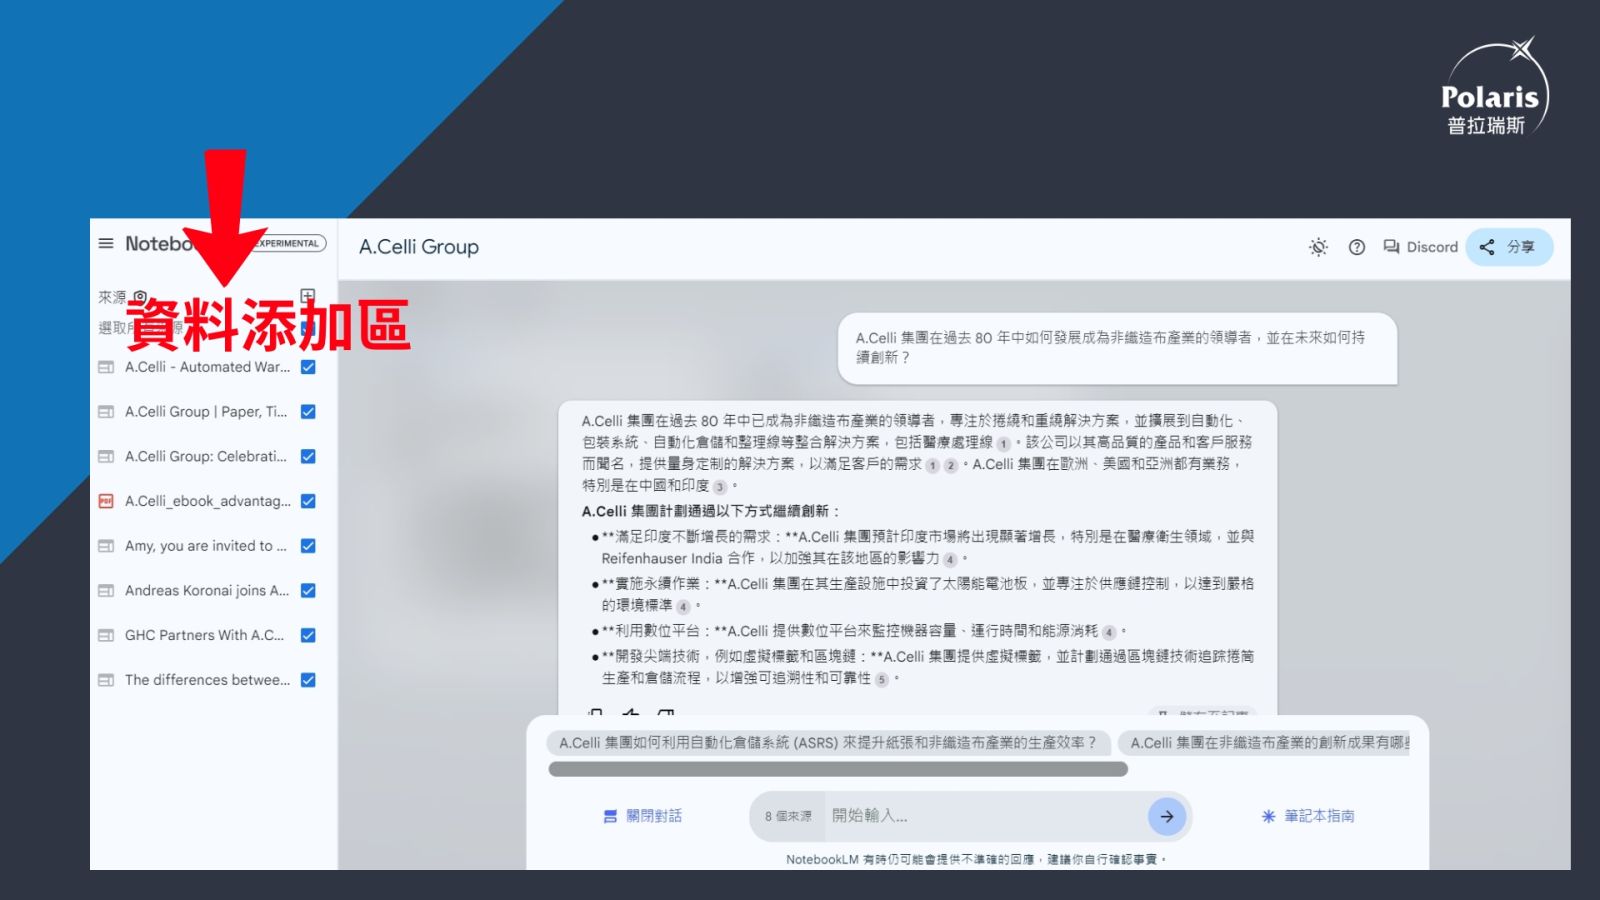
Task: Click the add source plus icon
Action: click(x=308, y=296)
